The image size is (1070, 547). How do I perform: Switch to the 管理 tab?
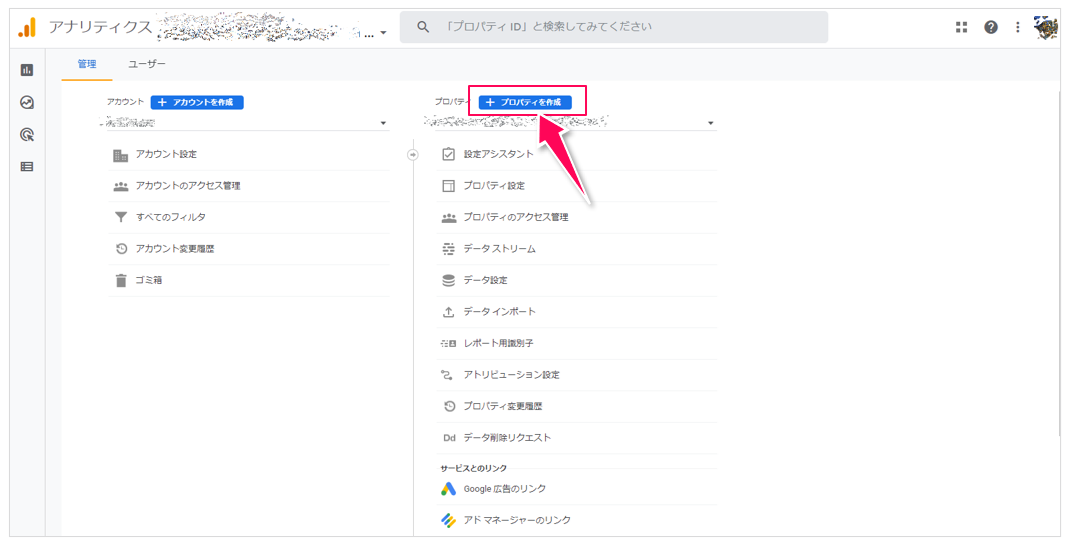point(87,64)
